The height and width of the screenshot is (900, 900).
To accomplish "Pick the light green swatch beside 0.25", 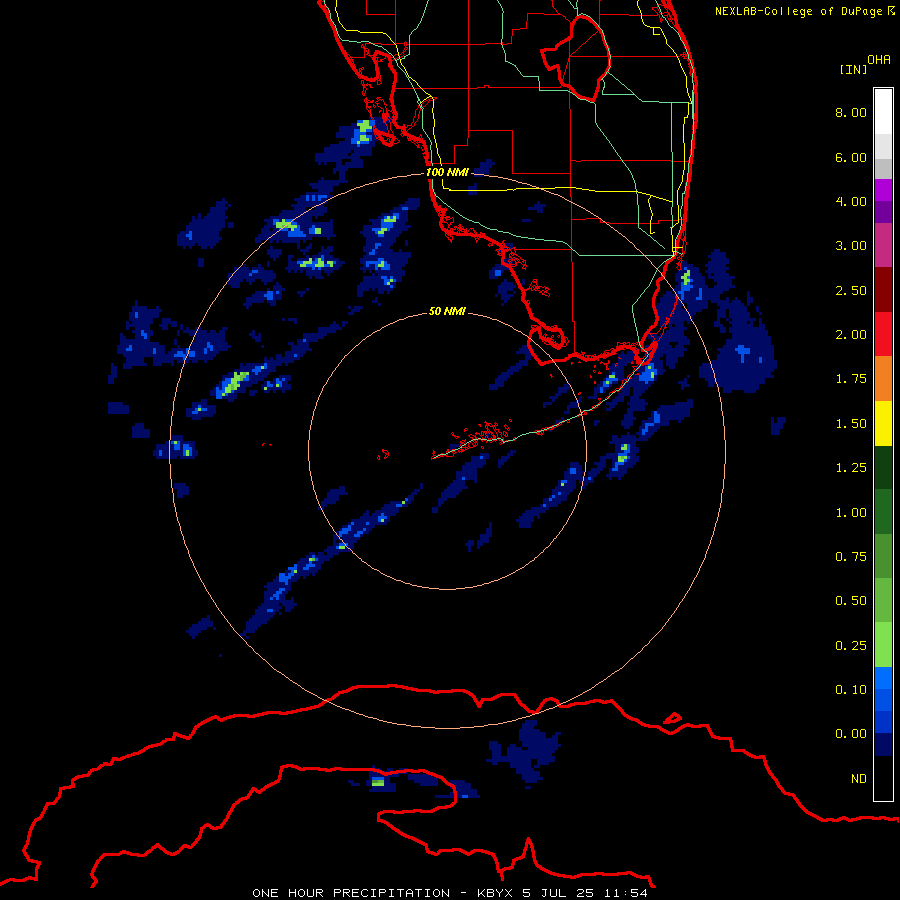I will click(883, 645).
